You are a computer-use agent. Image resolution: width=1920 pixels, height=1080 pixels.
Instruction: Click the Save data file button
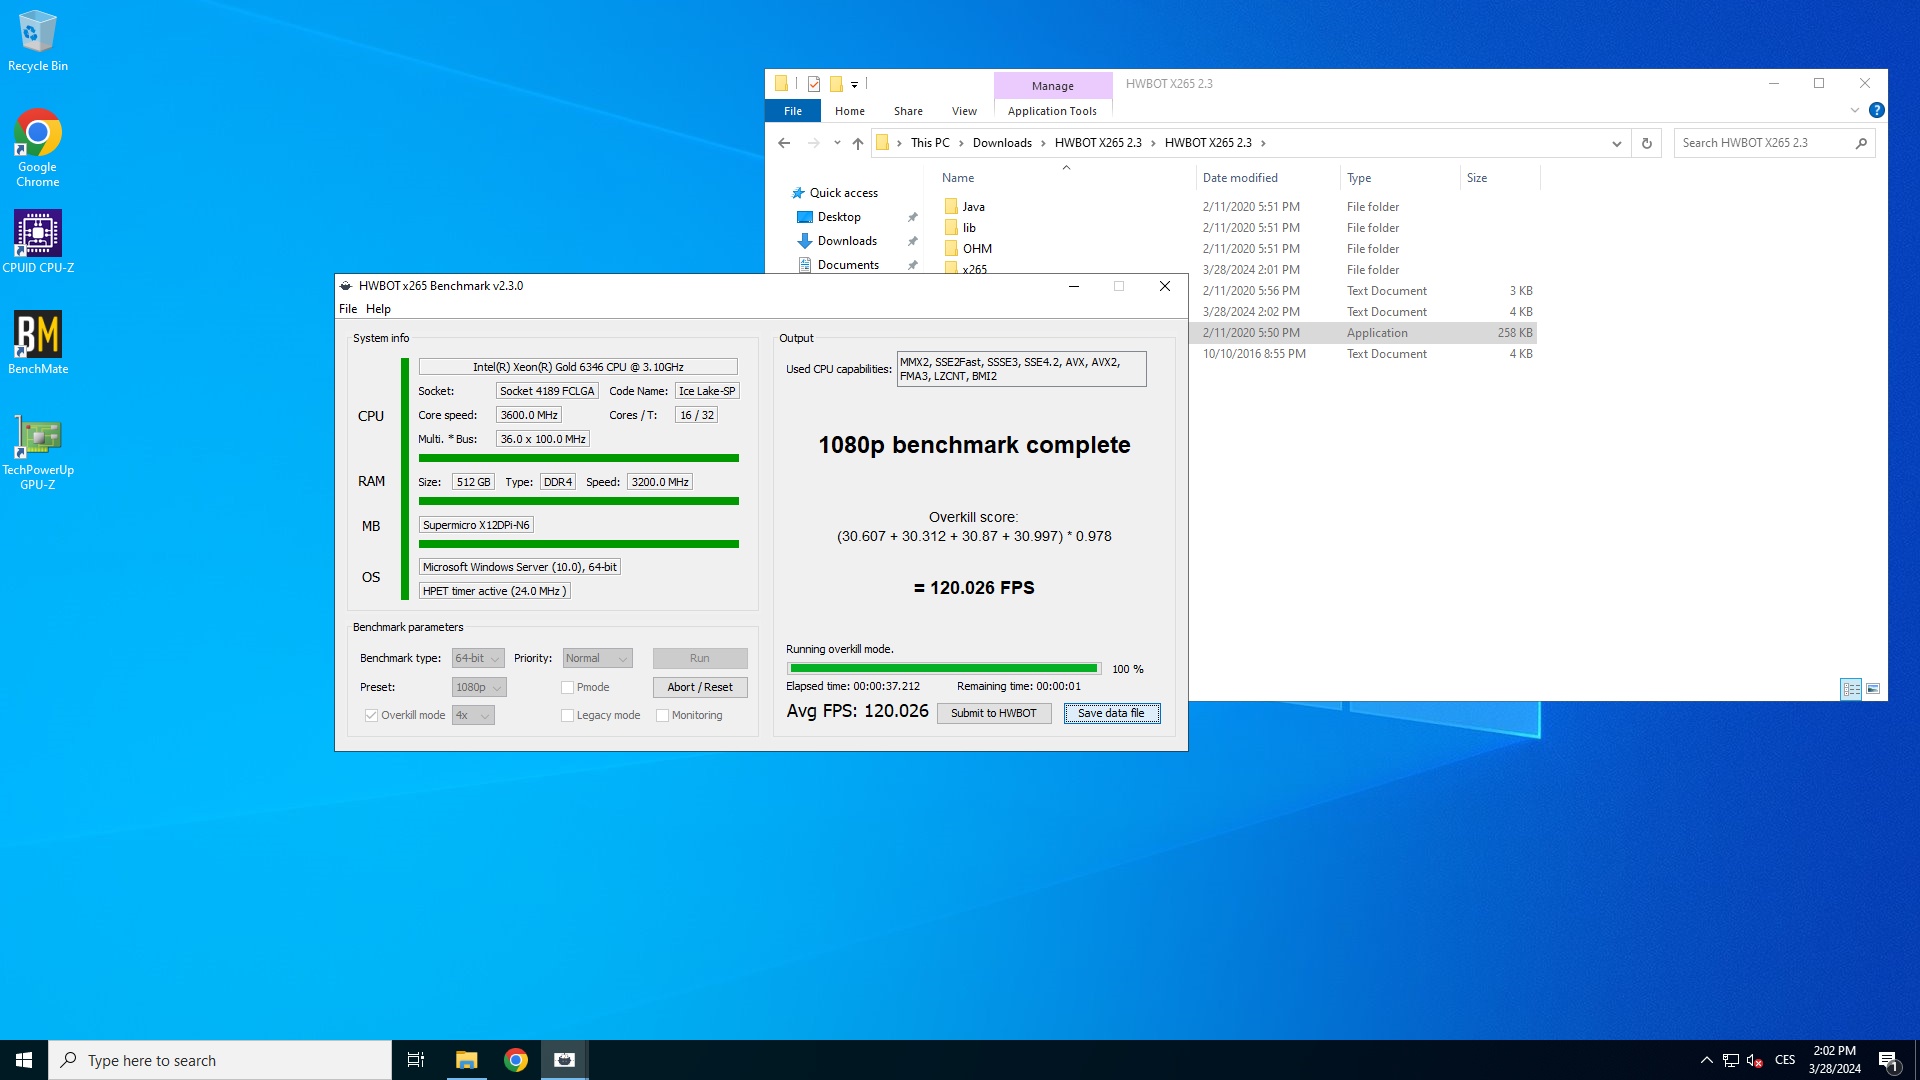coord(1111,713)
